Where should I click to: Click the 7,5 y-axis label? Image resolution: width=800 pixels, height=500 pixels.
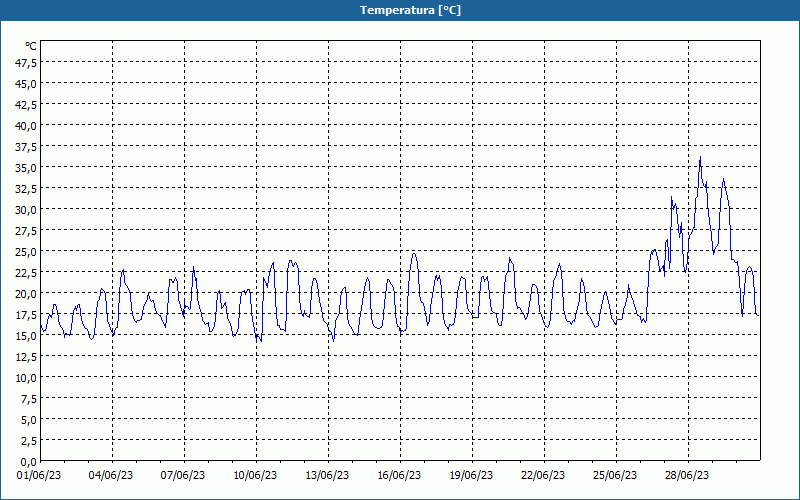coord(29,399)
